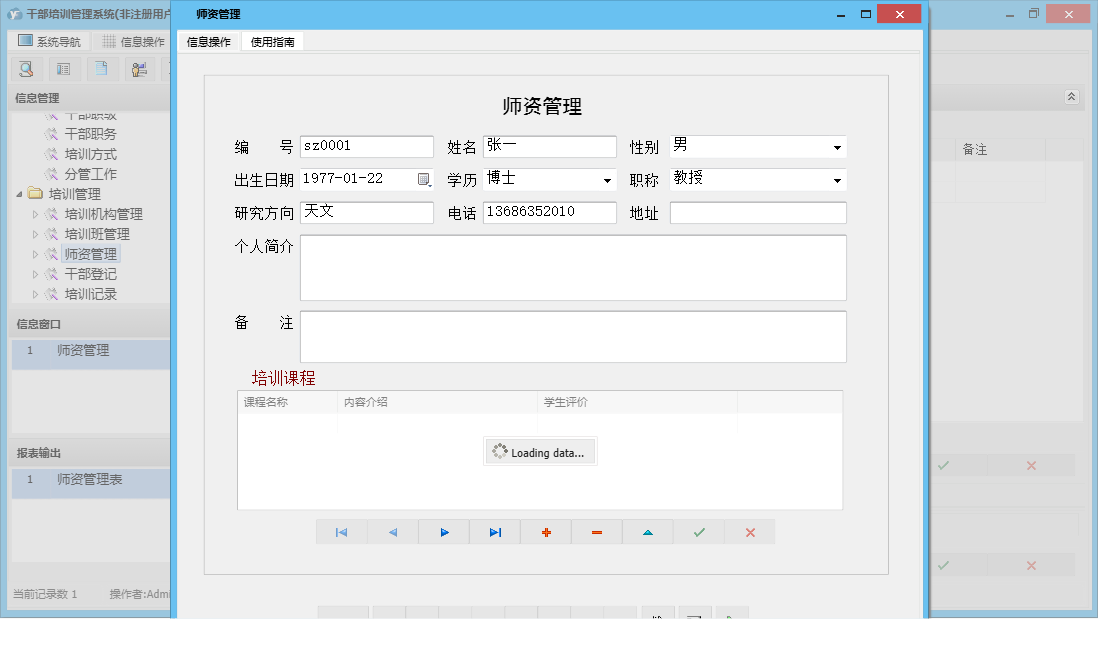This screenshot has height=655, width=1098.
Task: Confirm changes with the green check icon
Action: pyautogui.click(x=698, y=531)
